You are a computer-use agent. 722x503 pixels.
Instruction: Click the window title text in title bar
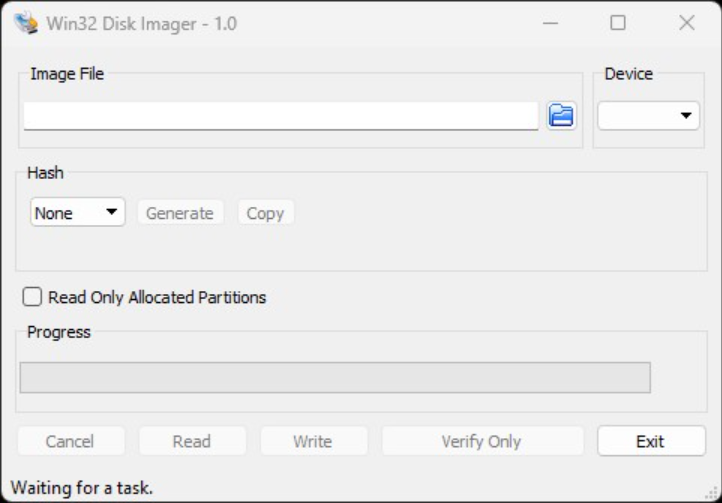click(x=142, y=23)
